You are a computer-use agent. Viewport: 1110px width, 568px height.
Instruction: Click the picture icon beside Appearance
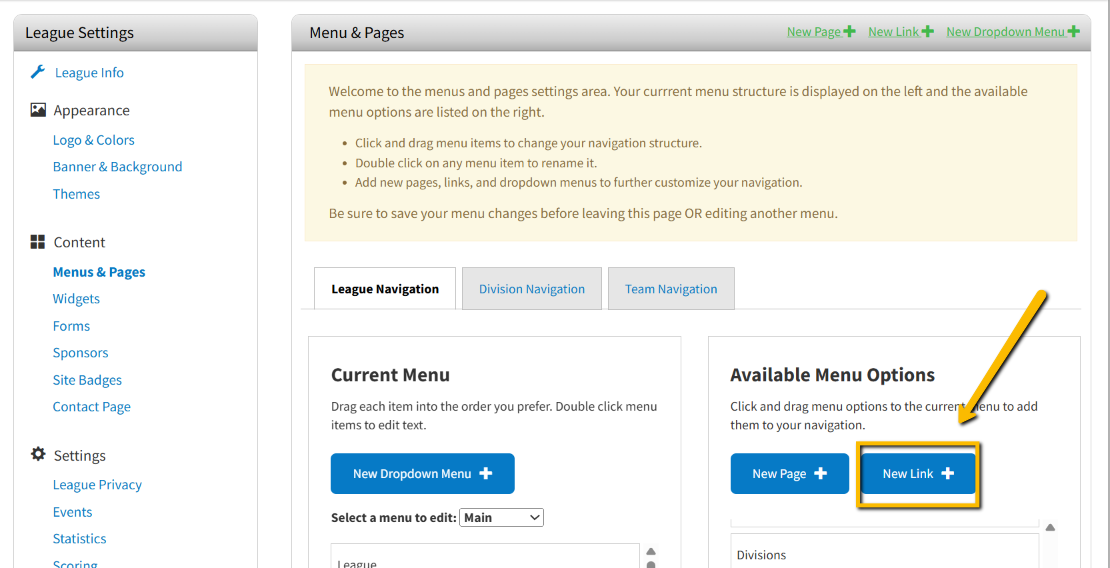coord(38,110)
